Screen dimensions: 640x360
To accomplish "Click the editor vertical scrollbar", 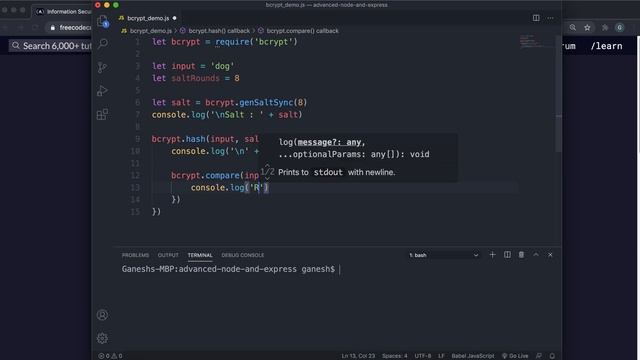I will click(x=558, y=94).
